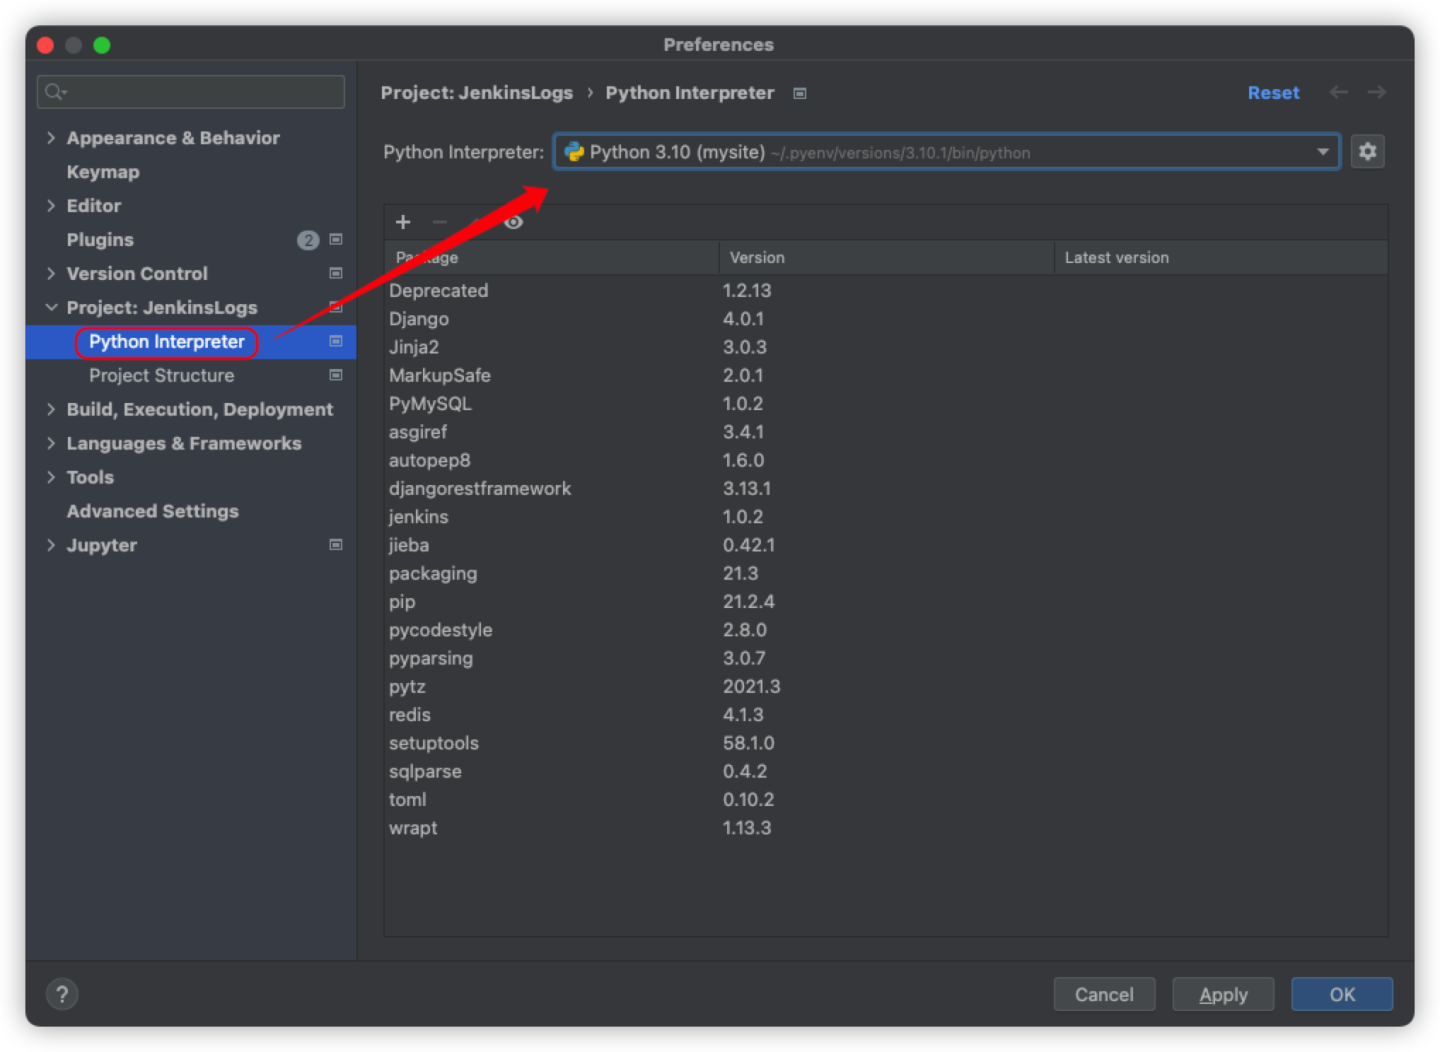Sort by Version column header
The width and height of the screenshot is (1440, 1052).
pyautogui.click(x=886, y=258)
